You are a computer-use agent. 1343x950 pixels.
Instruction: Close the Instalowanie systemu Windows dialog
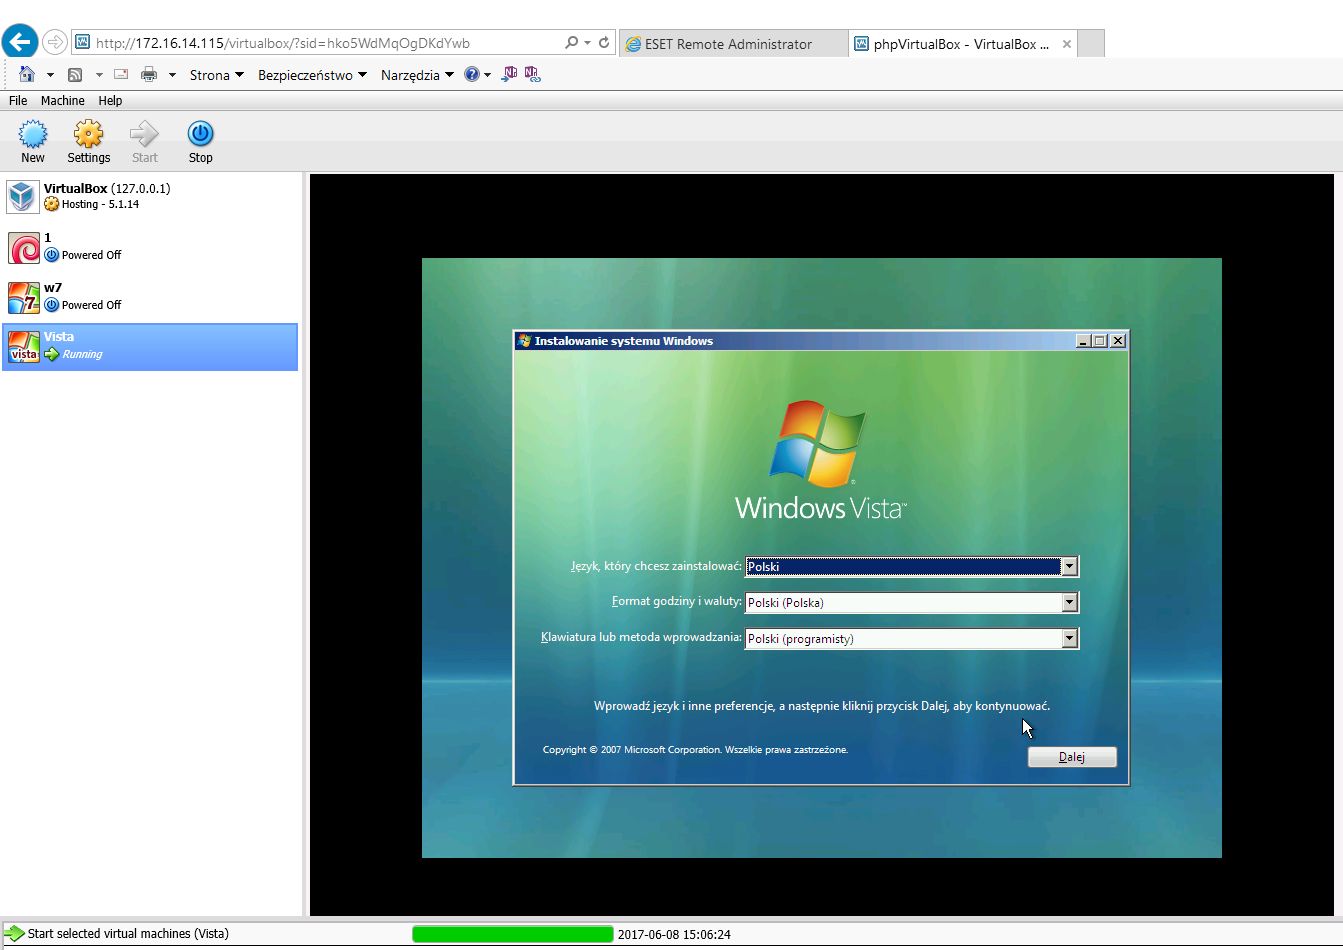pos(1118,341)
